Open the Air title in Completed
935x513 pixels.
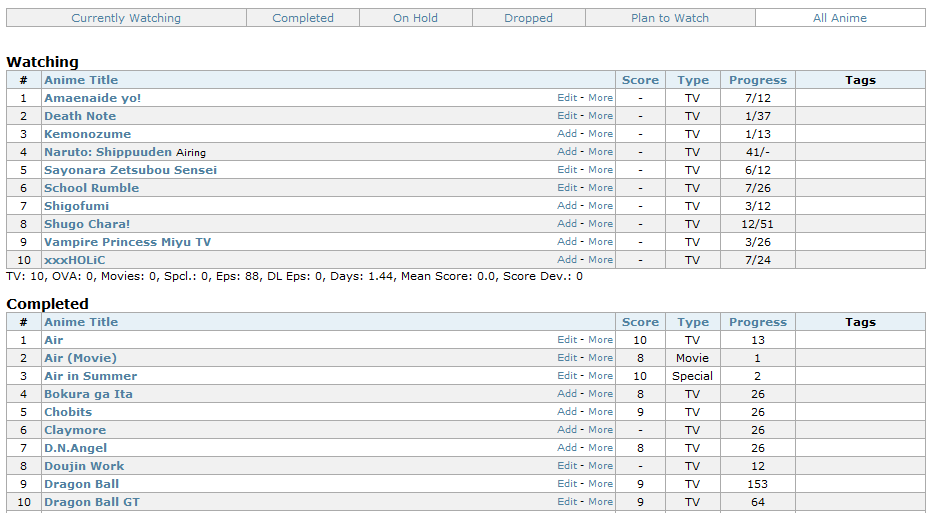[x=54, y=340]
